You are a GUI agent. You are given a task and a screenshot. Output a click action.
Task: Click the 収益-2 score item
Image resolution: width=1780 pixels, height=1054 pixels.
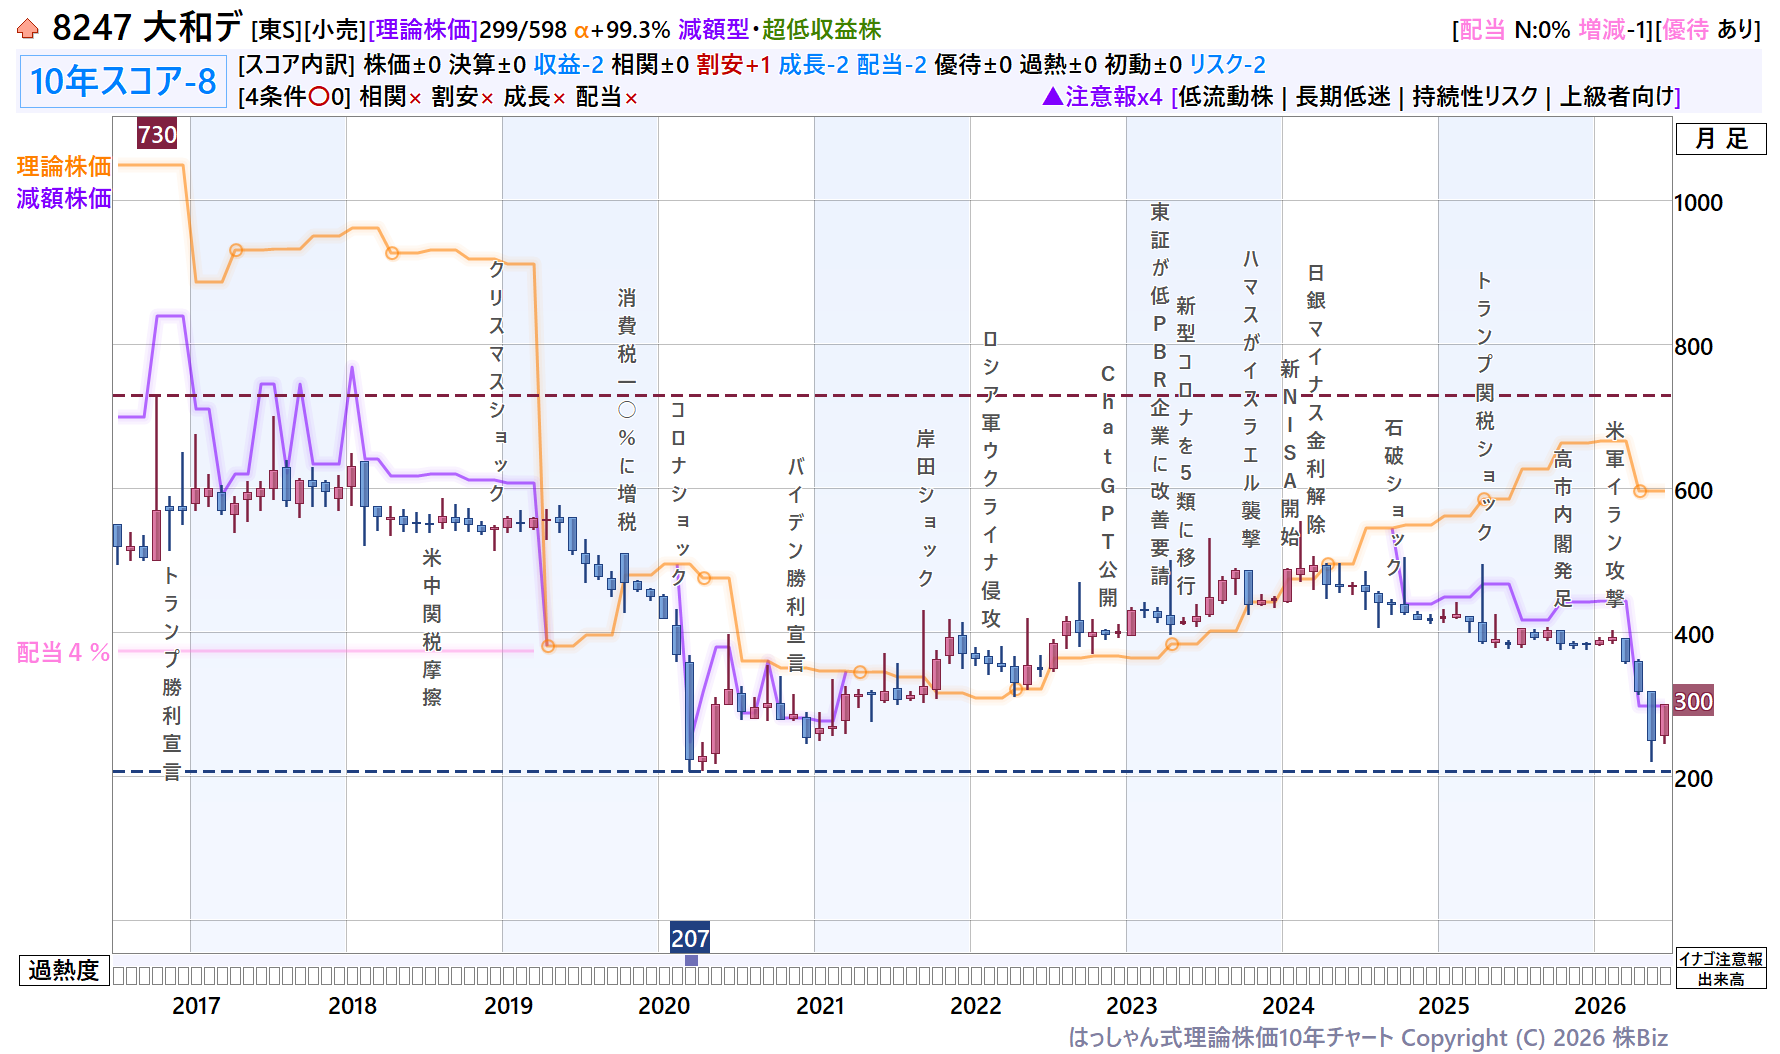pyautogui.click(x=568, y=65)
